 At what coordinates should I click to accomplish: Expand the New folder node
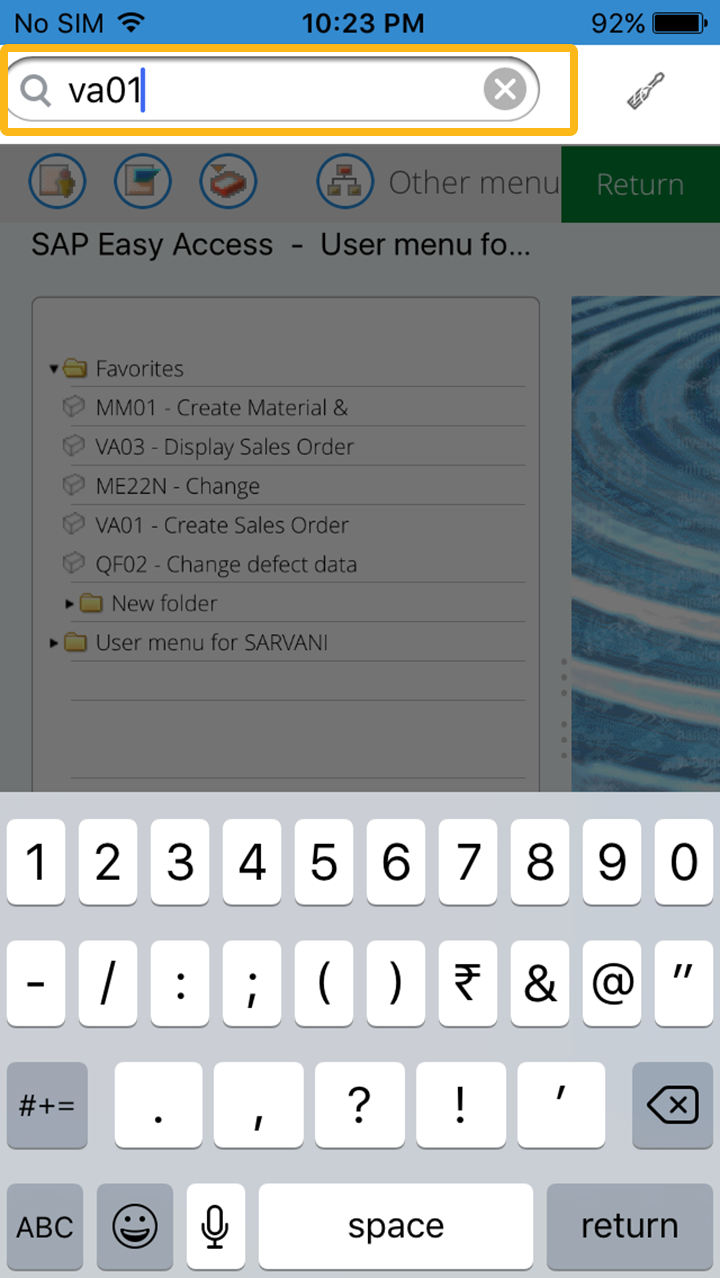click(70, 604)
